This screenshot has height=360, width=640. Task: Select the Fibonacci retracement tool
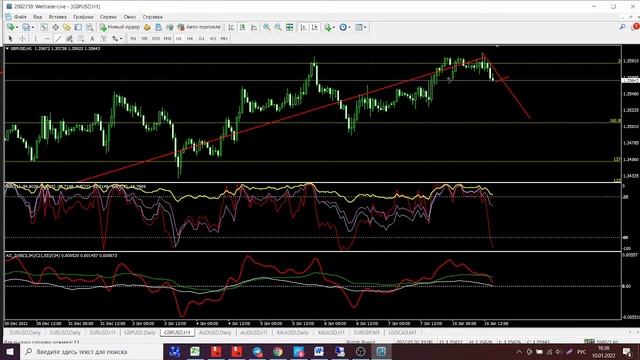[x=81, y=38]
